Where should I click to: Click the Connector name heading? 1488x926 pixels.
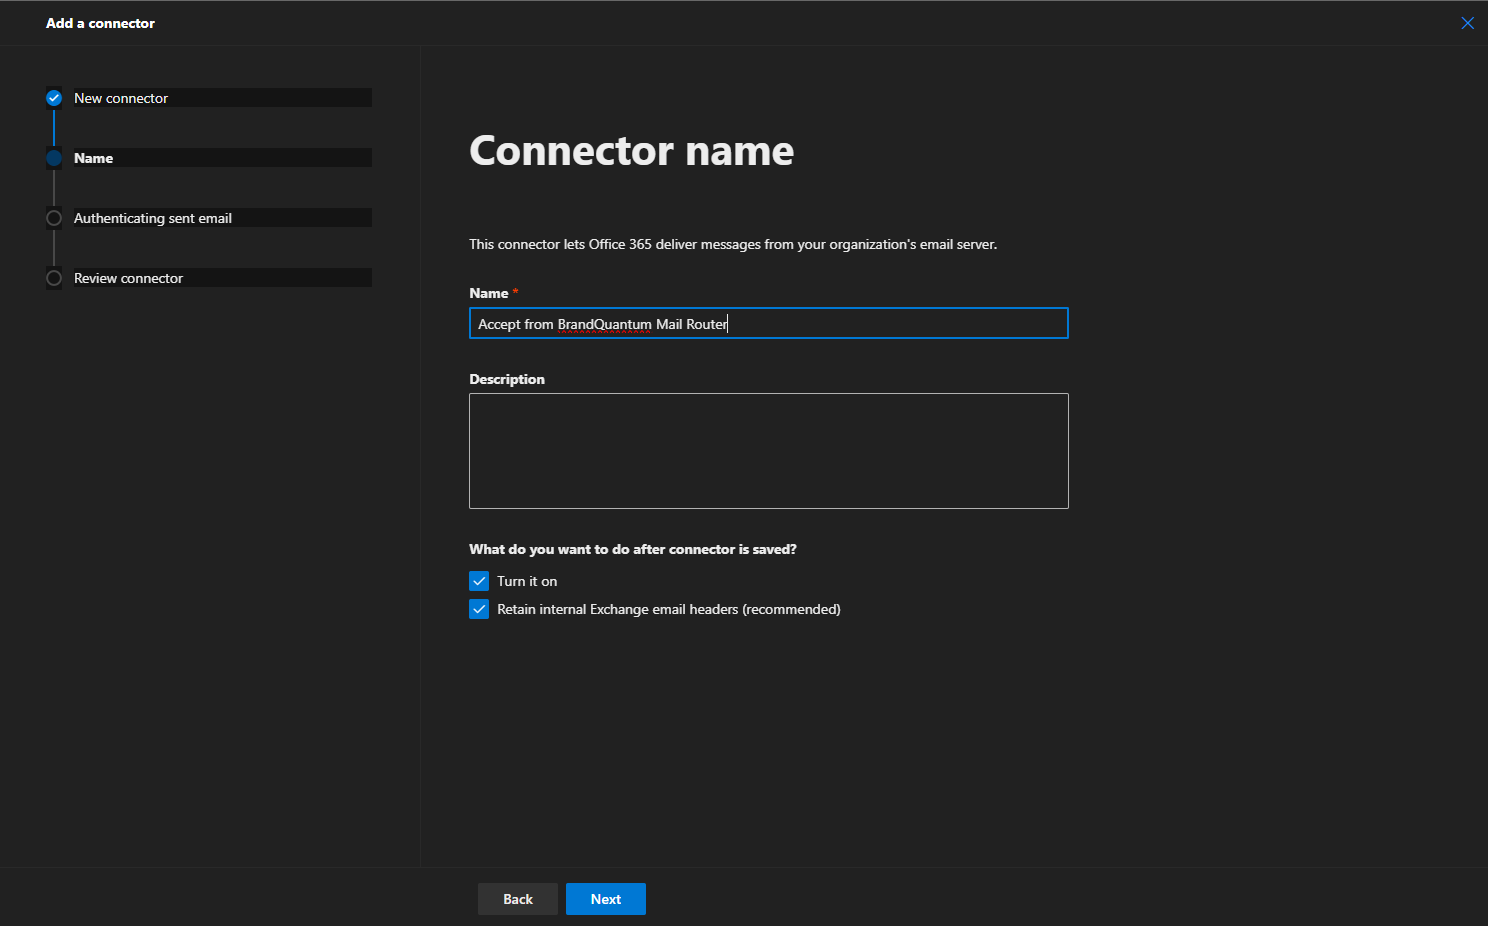pos(632,151)
